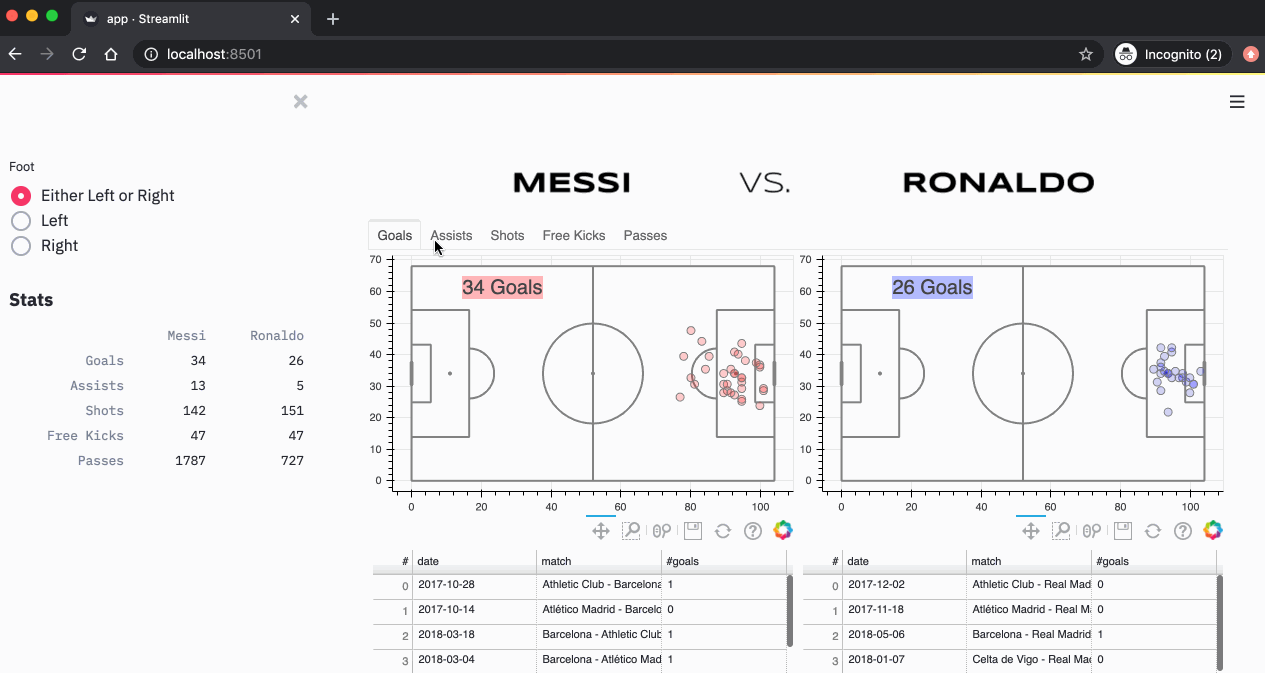Reload the page in the browser
The height and width of the screenshot is (673, 1265).
[79, 54]
